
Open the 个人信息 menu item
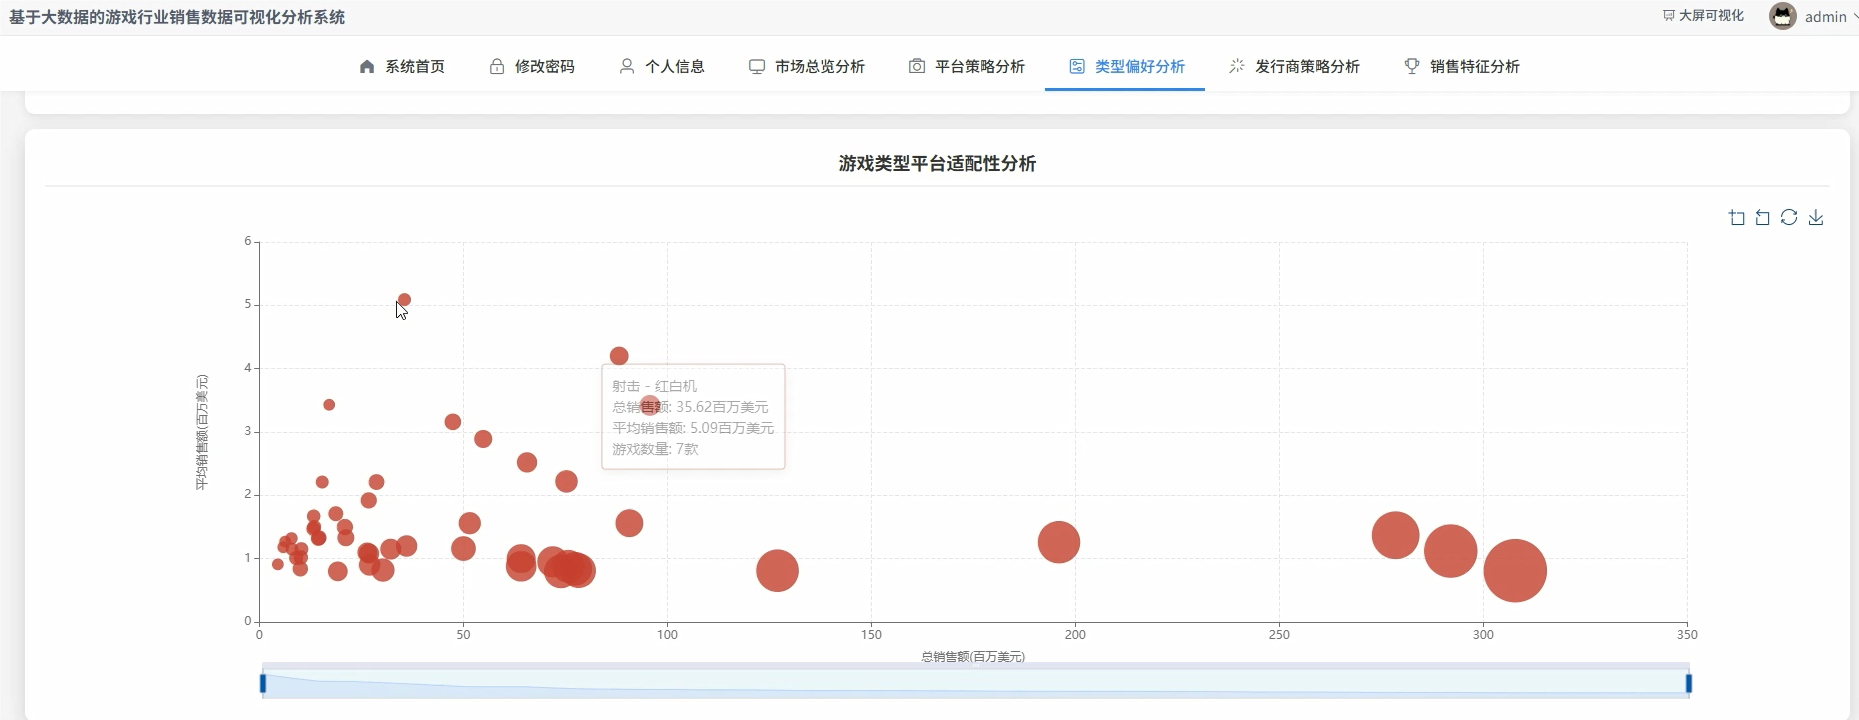[x=662, y=66]
